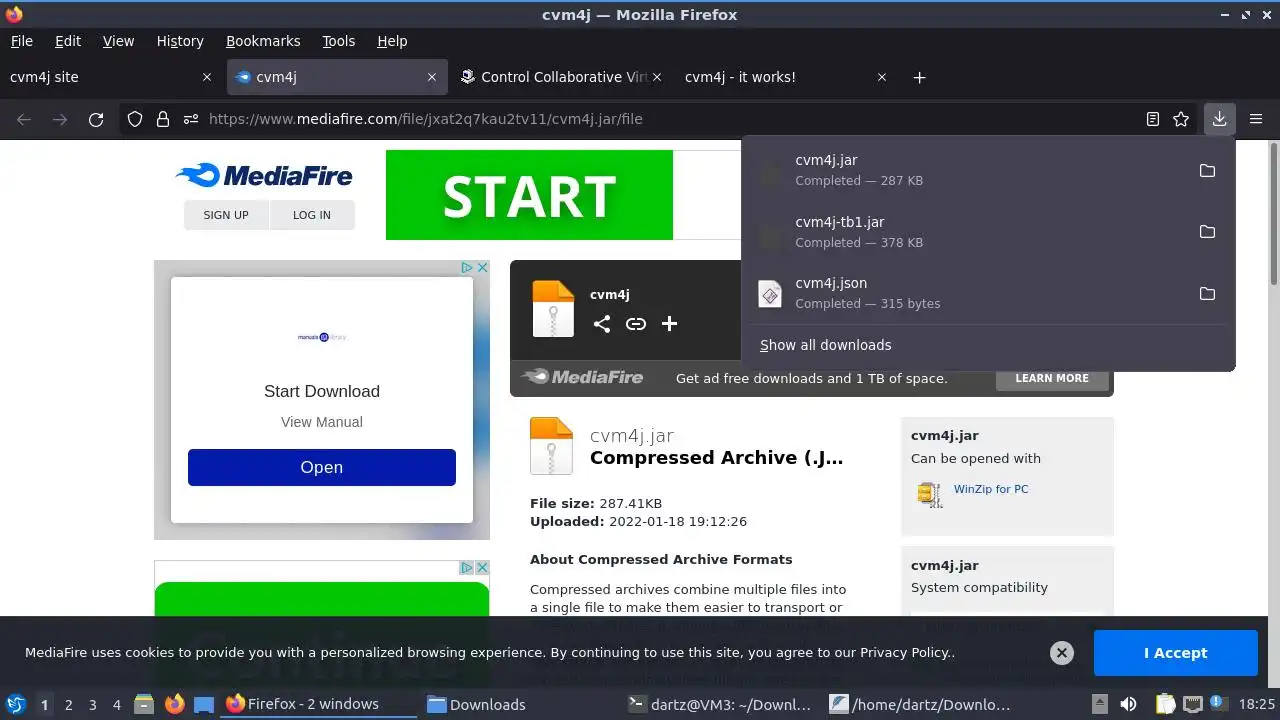Open the cvm4j.json file icon in downloads
The image size is (1280, 720).
[770, 294]
